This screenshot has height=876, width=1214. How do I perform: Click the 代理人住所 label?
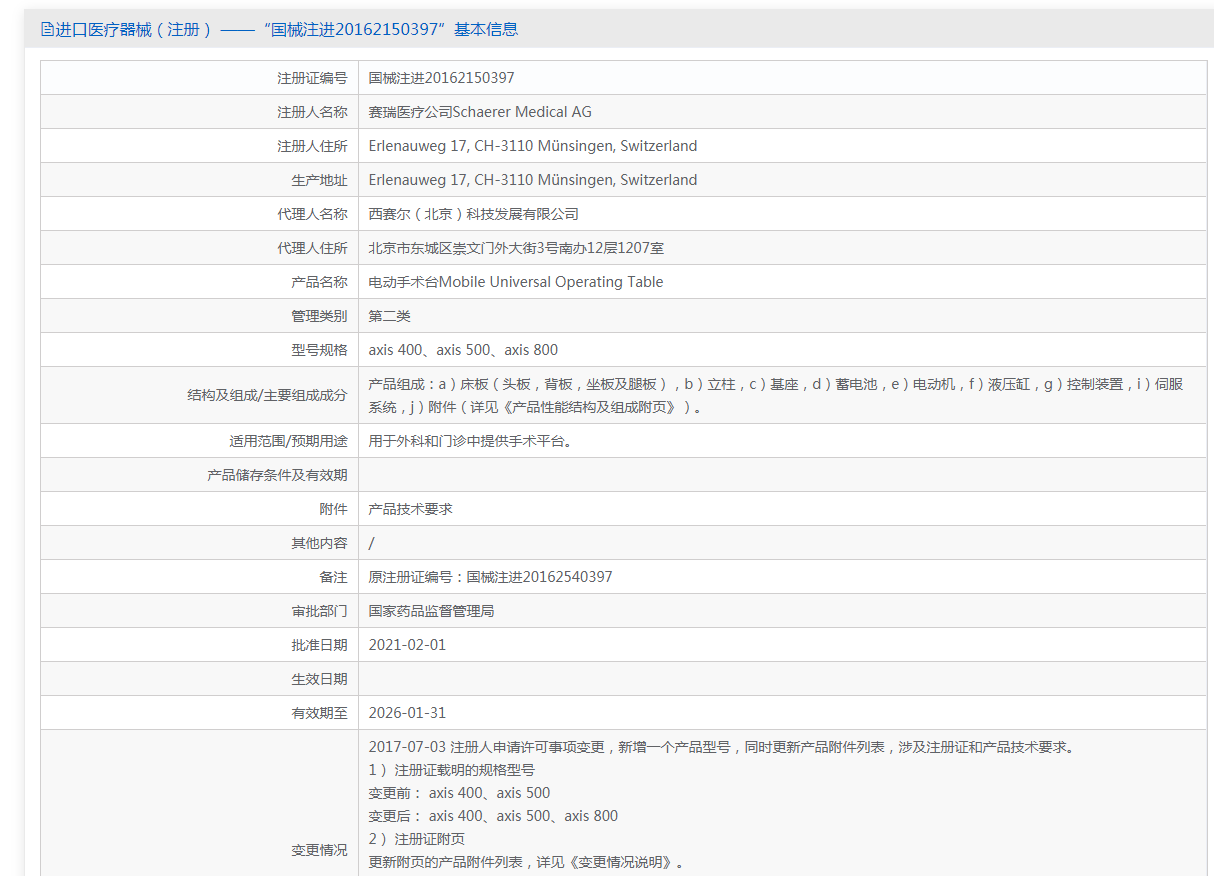click(x=312, y=248)
